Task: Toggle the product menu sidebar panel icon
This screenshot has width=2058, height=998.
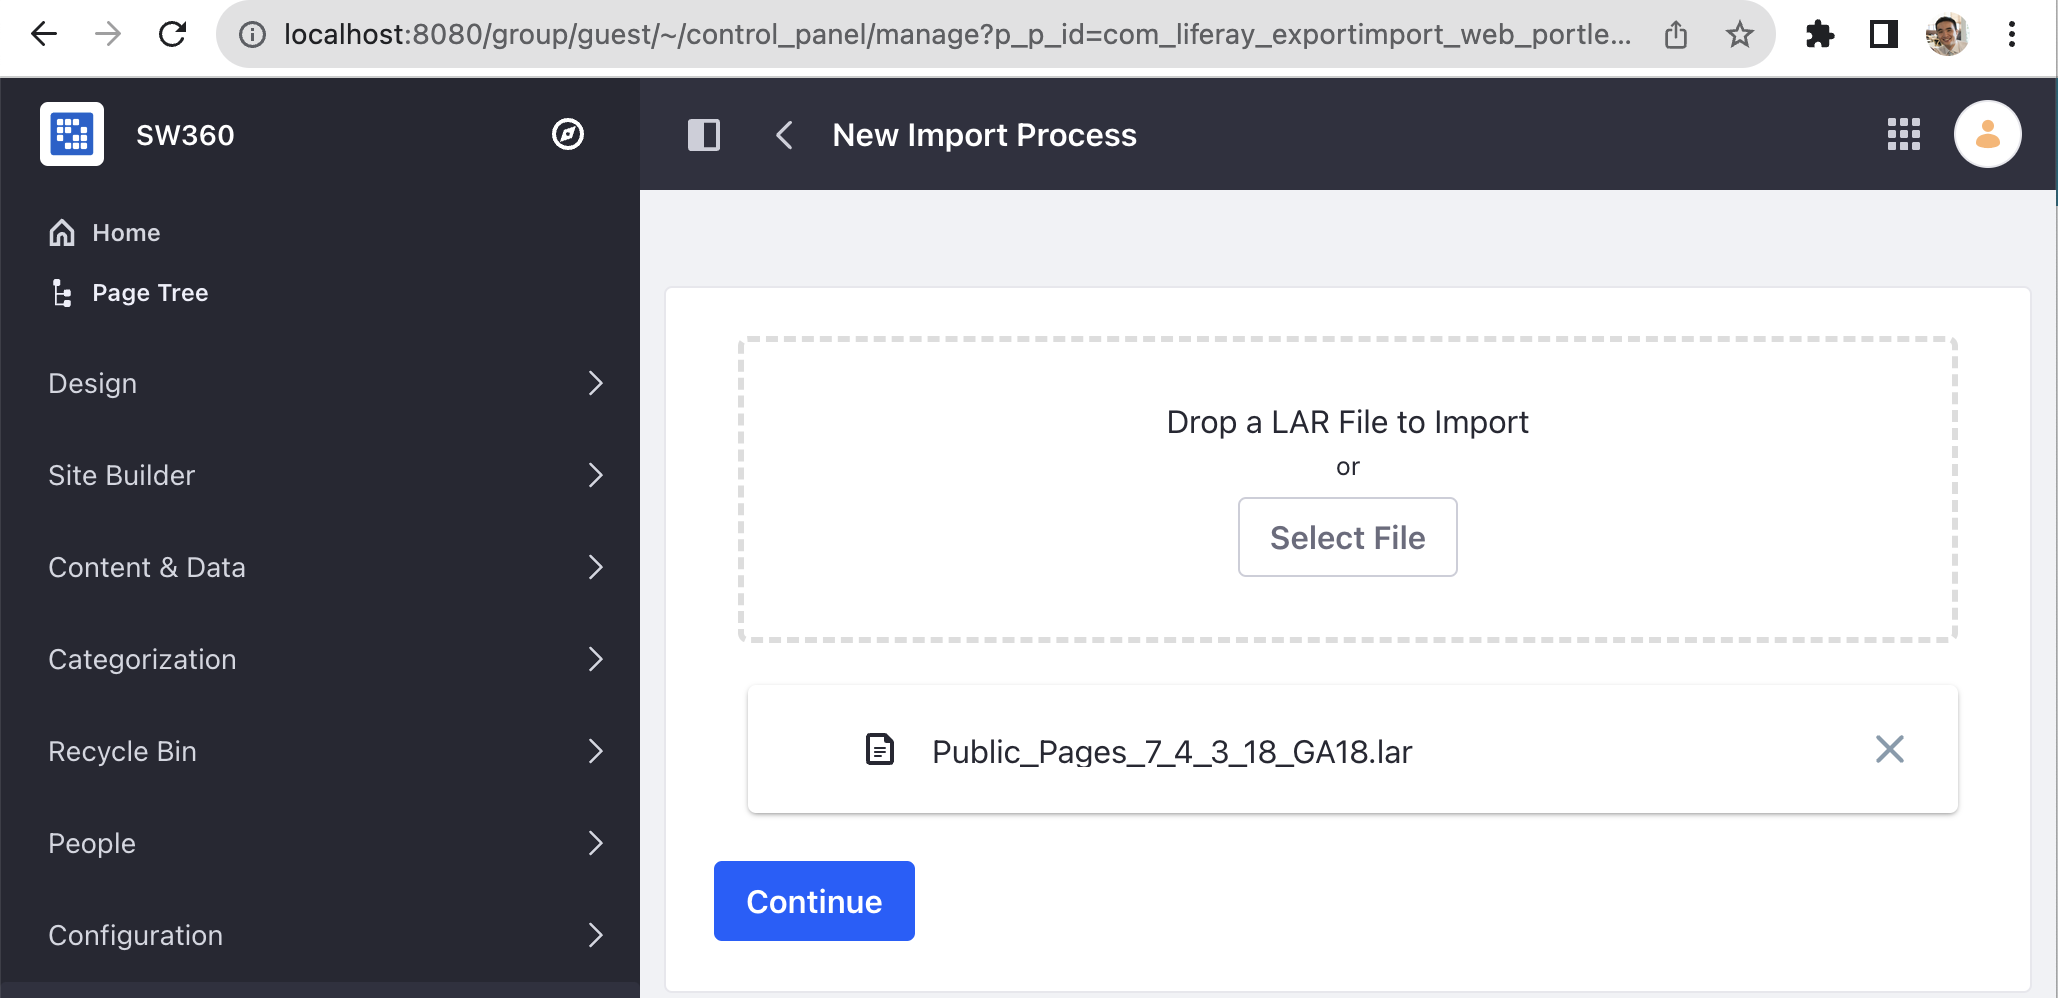Action: [704, 135]
